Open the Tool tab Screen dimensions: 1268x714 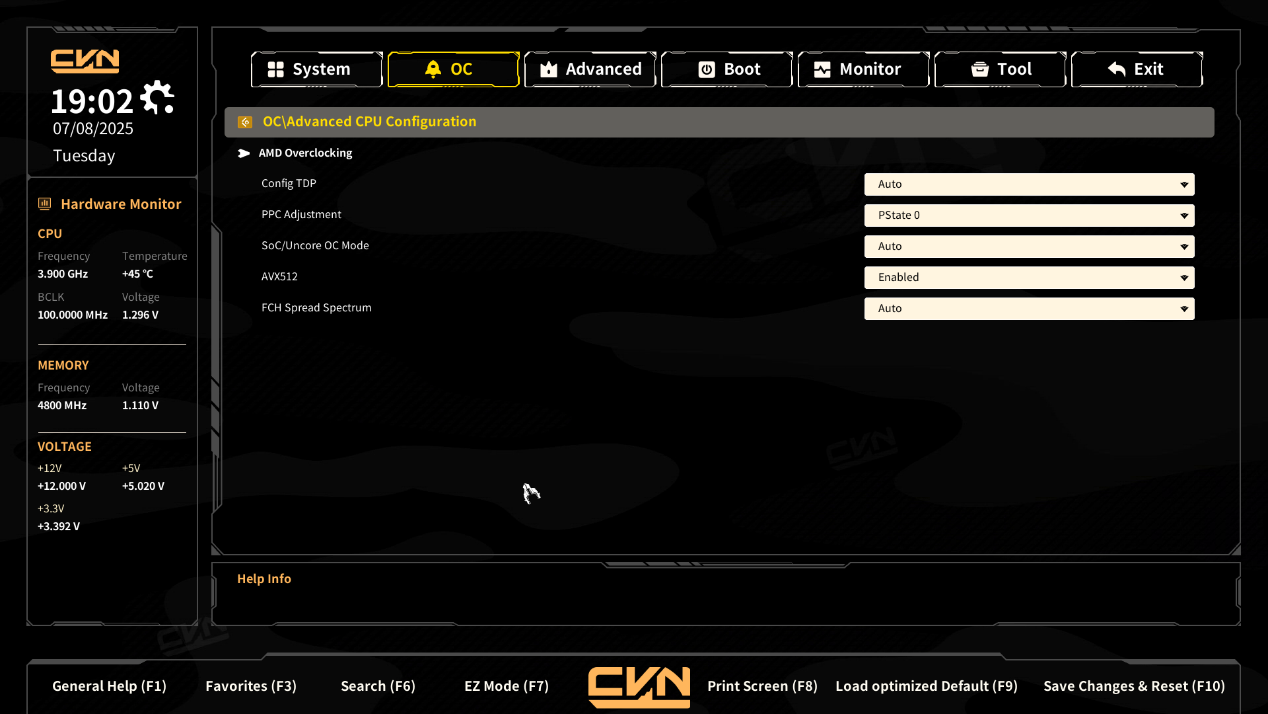coord(1000,69)
